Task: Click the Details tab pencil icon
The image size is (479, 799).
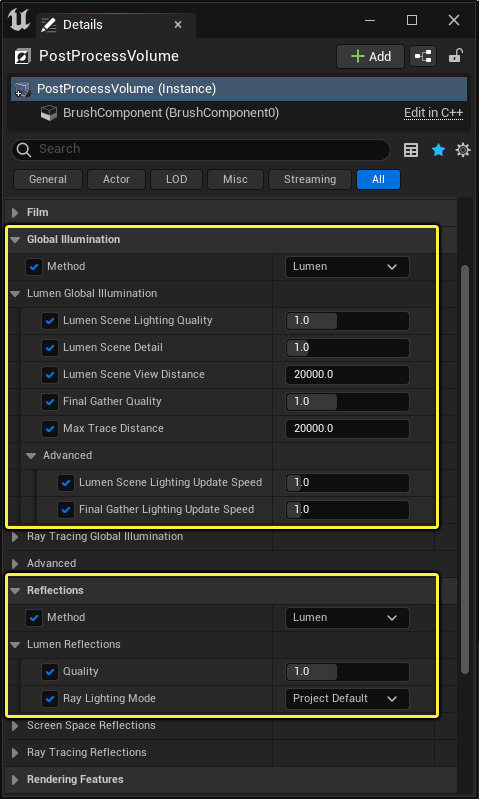Action: click(48, 24)
